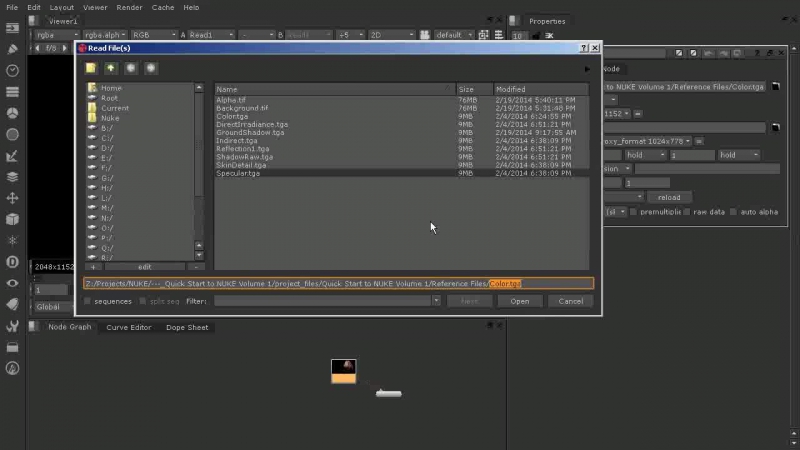The image size is (800, 450).
Task: Open the Filter dropdown arrow
Action: coord(436,302)
